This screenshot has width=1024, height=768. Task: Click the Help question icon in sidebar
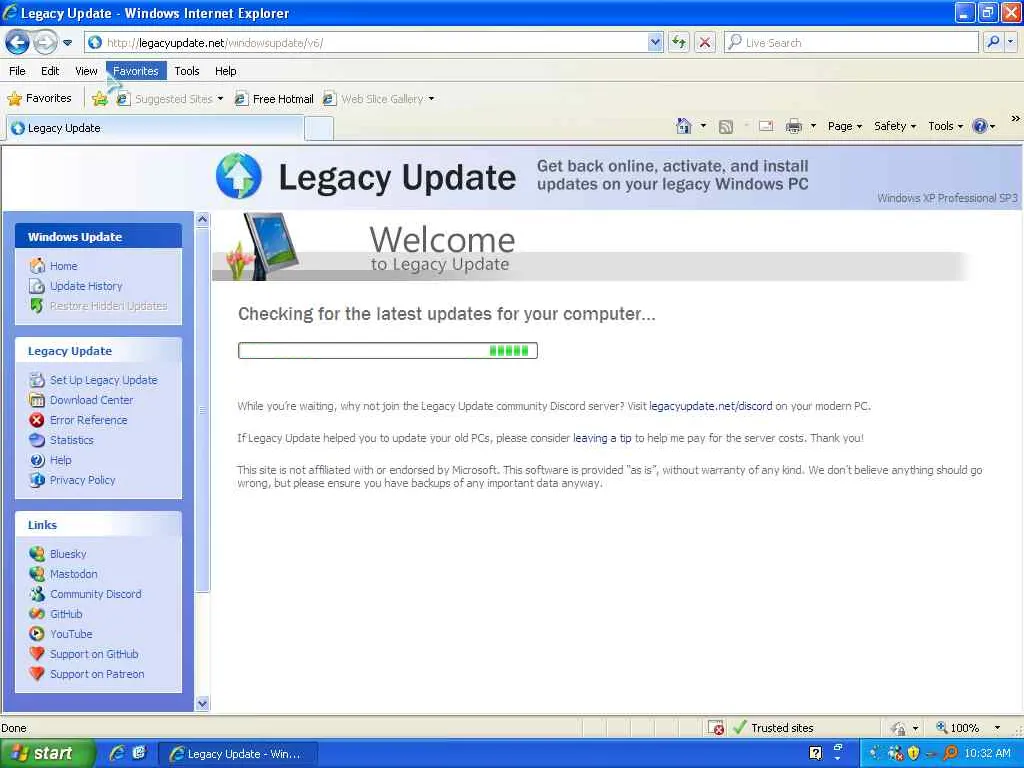[x=37, y=460]
